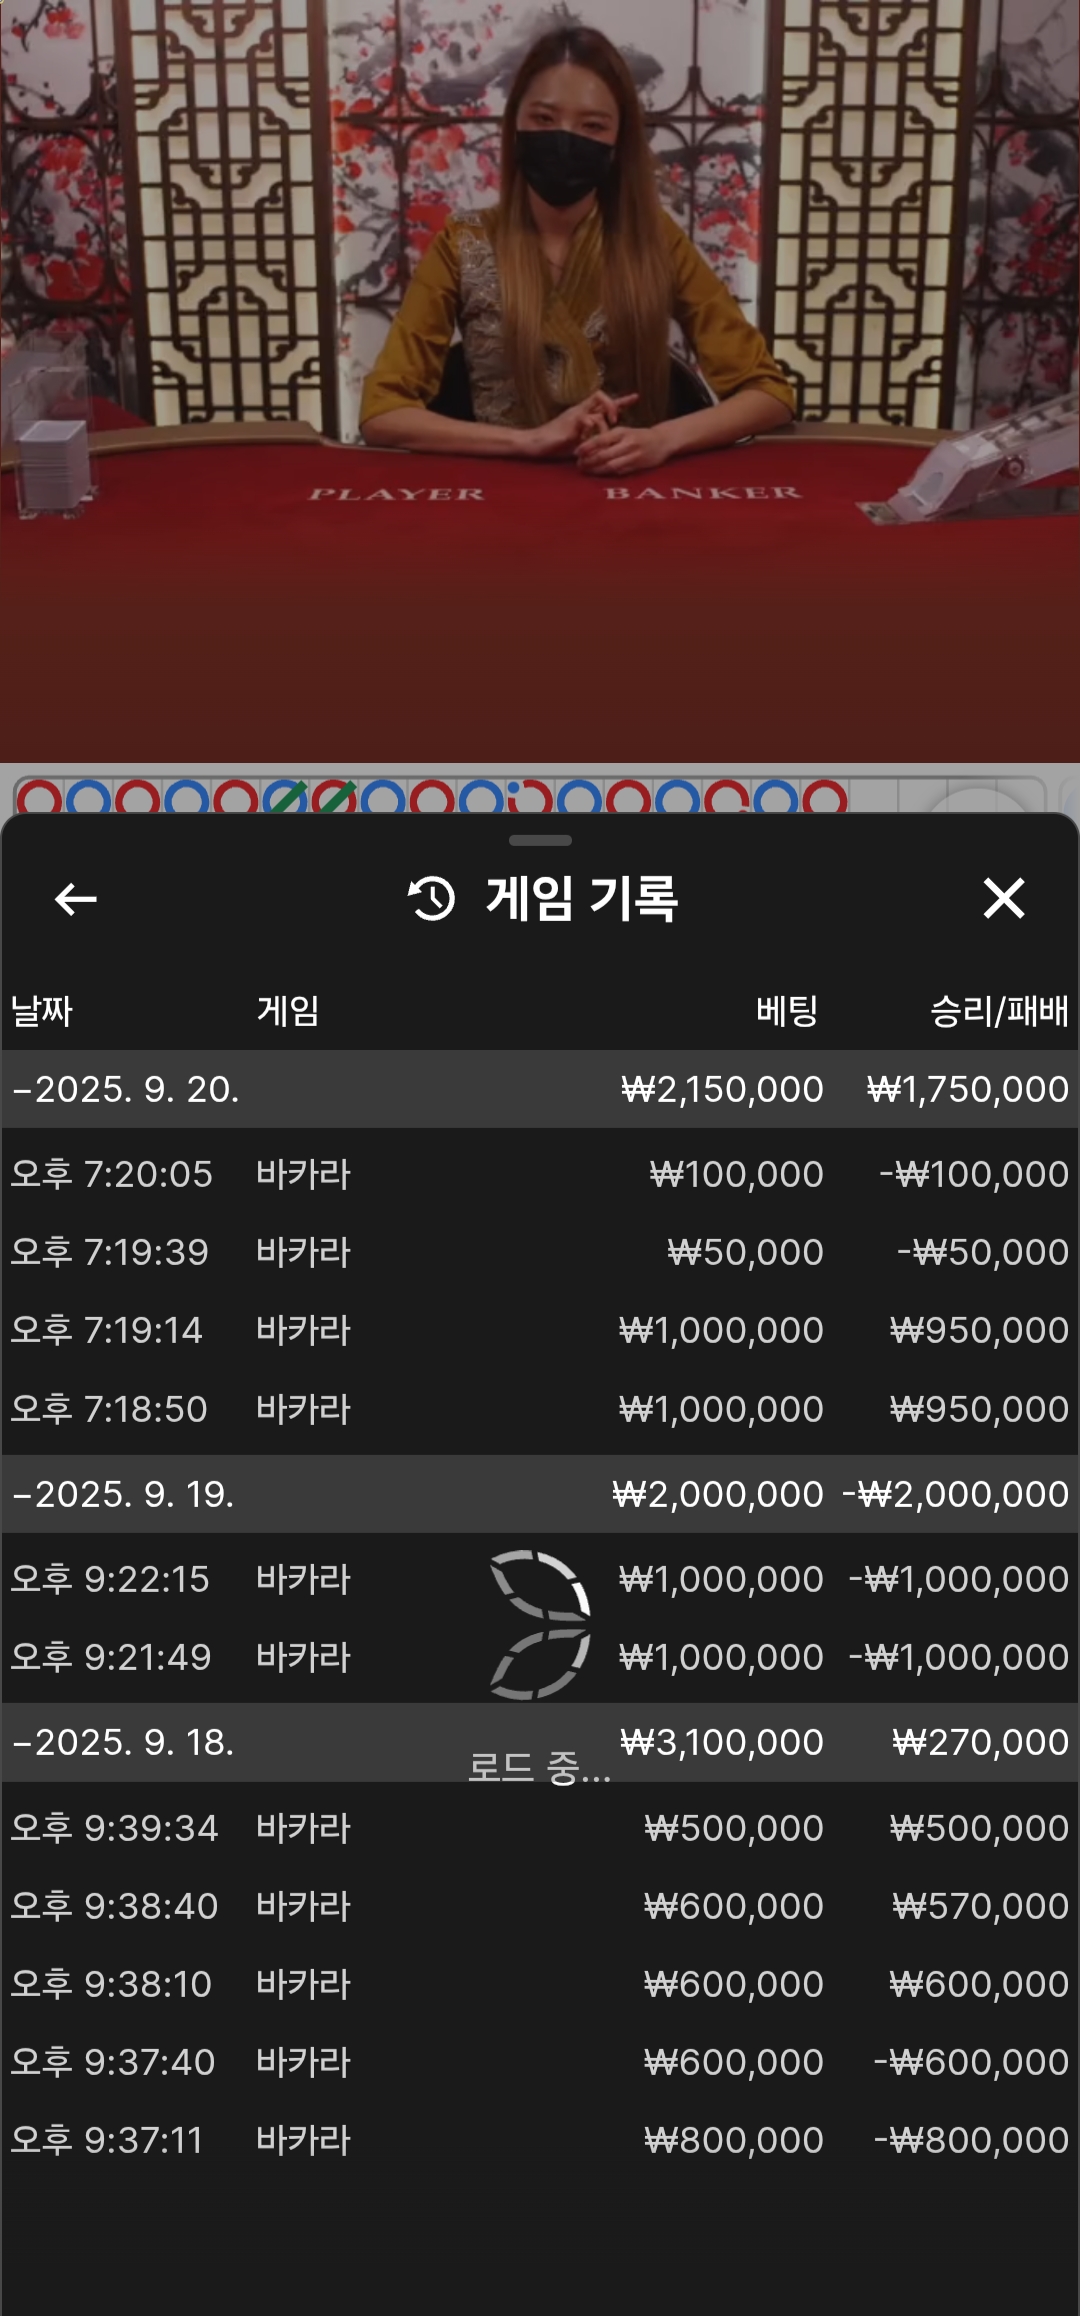The image size is (1080, 2316).
Task: Close the game history panel
Action: coord(1003,898)
